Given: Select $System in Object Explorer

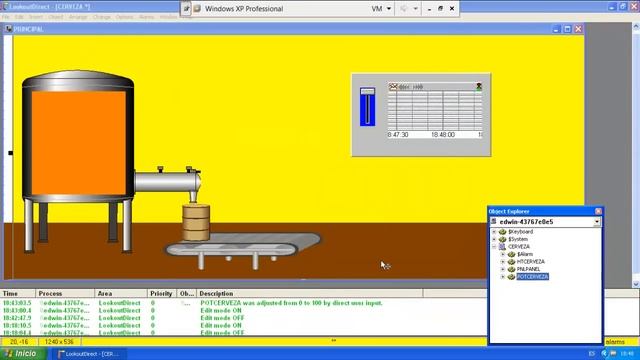Looking at the screenshot, I should click(518, 239).
